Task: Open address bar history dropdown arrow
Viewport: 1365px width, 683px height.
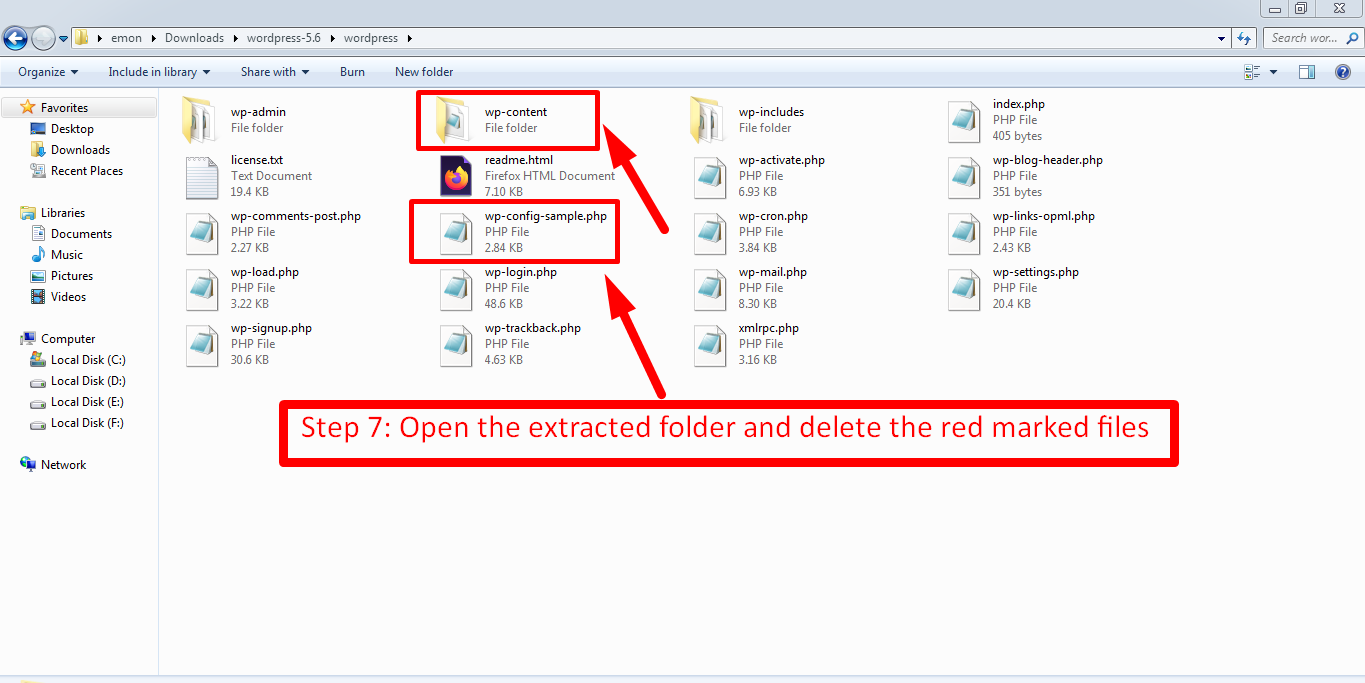Action: (x=1222, y=39)
